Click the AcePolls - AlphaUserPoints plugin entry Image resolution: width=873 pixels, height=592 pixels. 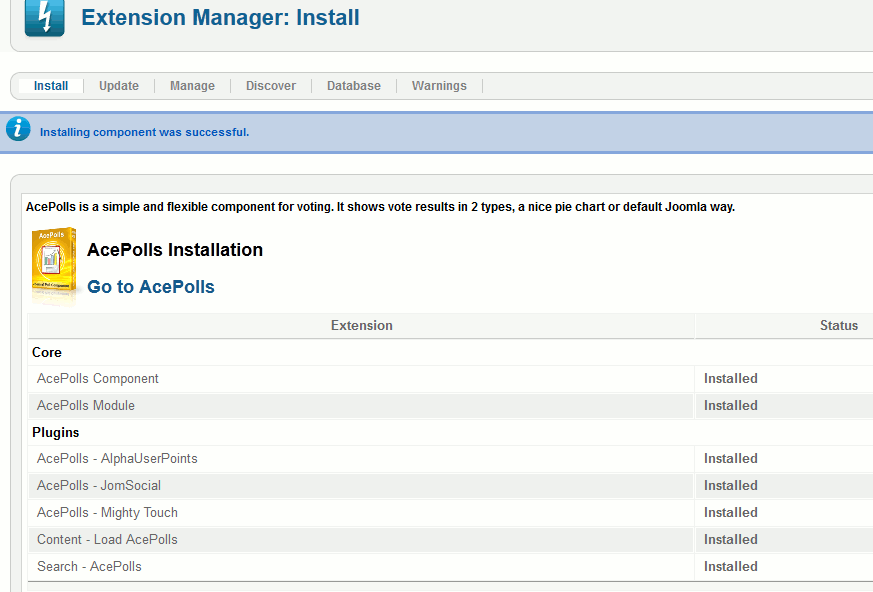[x=117, y=459]
